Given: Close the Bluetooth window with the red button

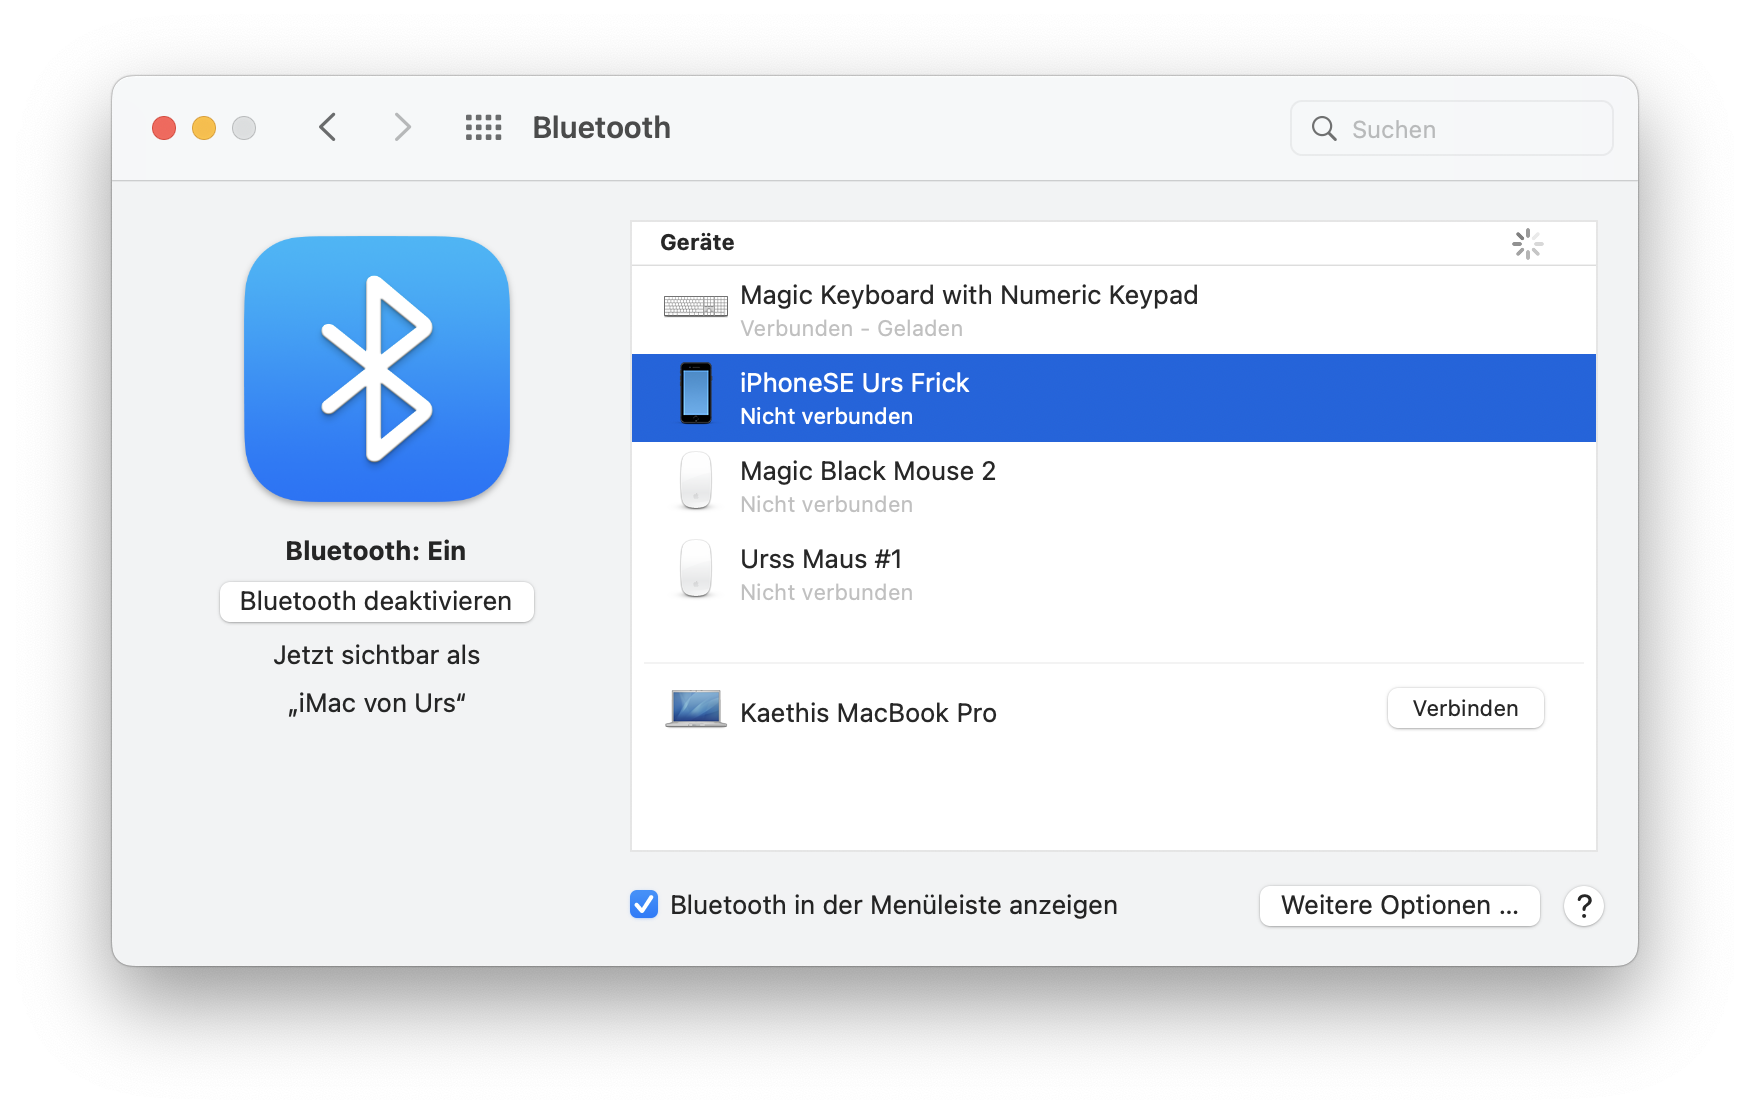Looking at the screenshot, I should pos(164,128).
